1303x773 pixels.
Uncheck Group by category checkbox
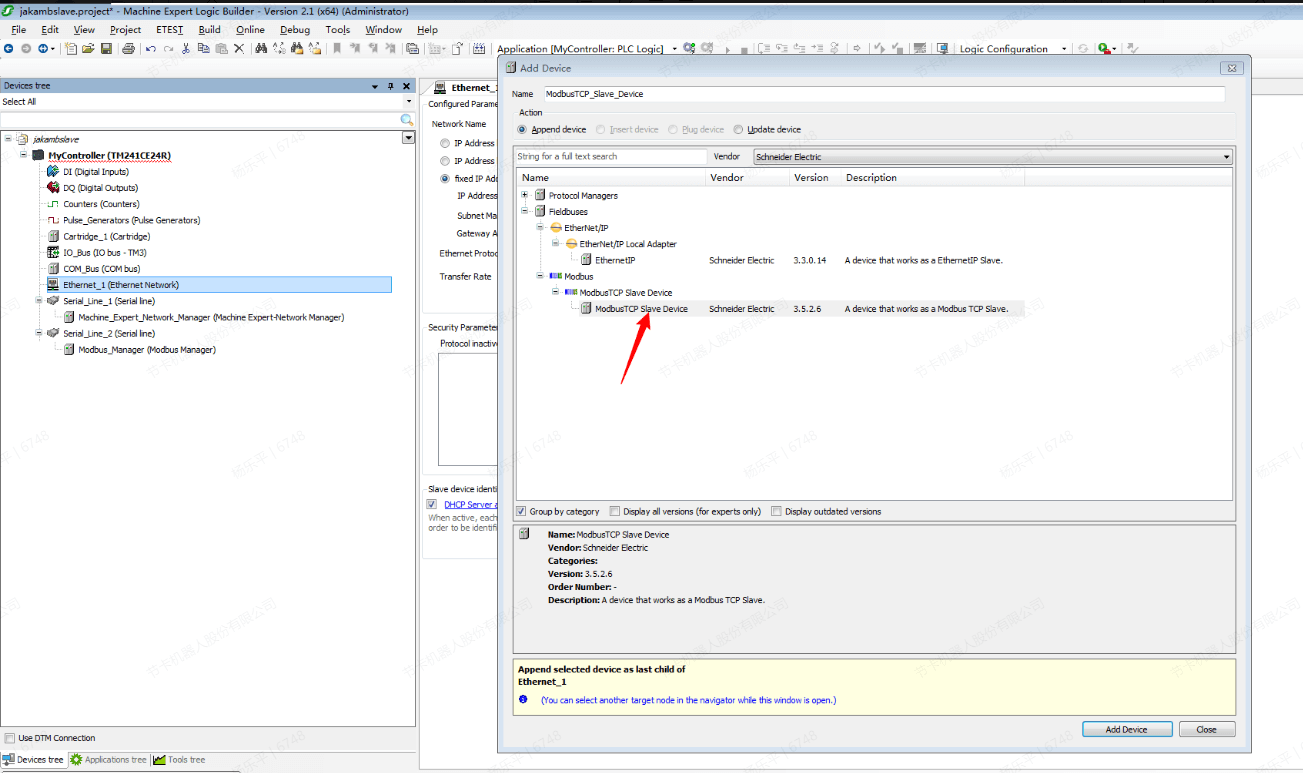tap(521, 511)
